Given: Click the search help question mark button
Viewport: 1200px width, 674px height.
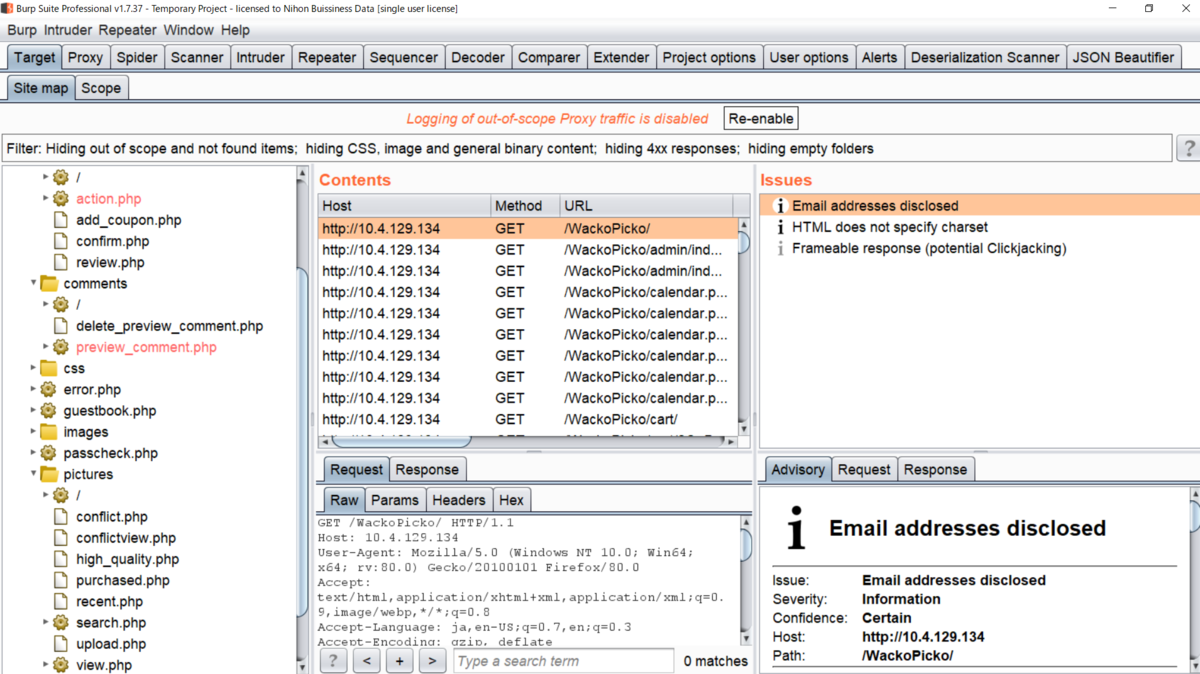Looking at the screenshot, I should click(333, 661).
